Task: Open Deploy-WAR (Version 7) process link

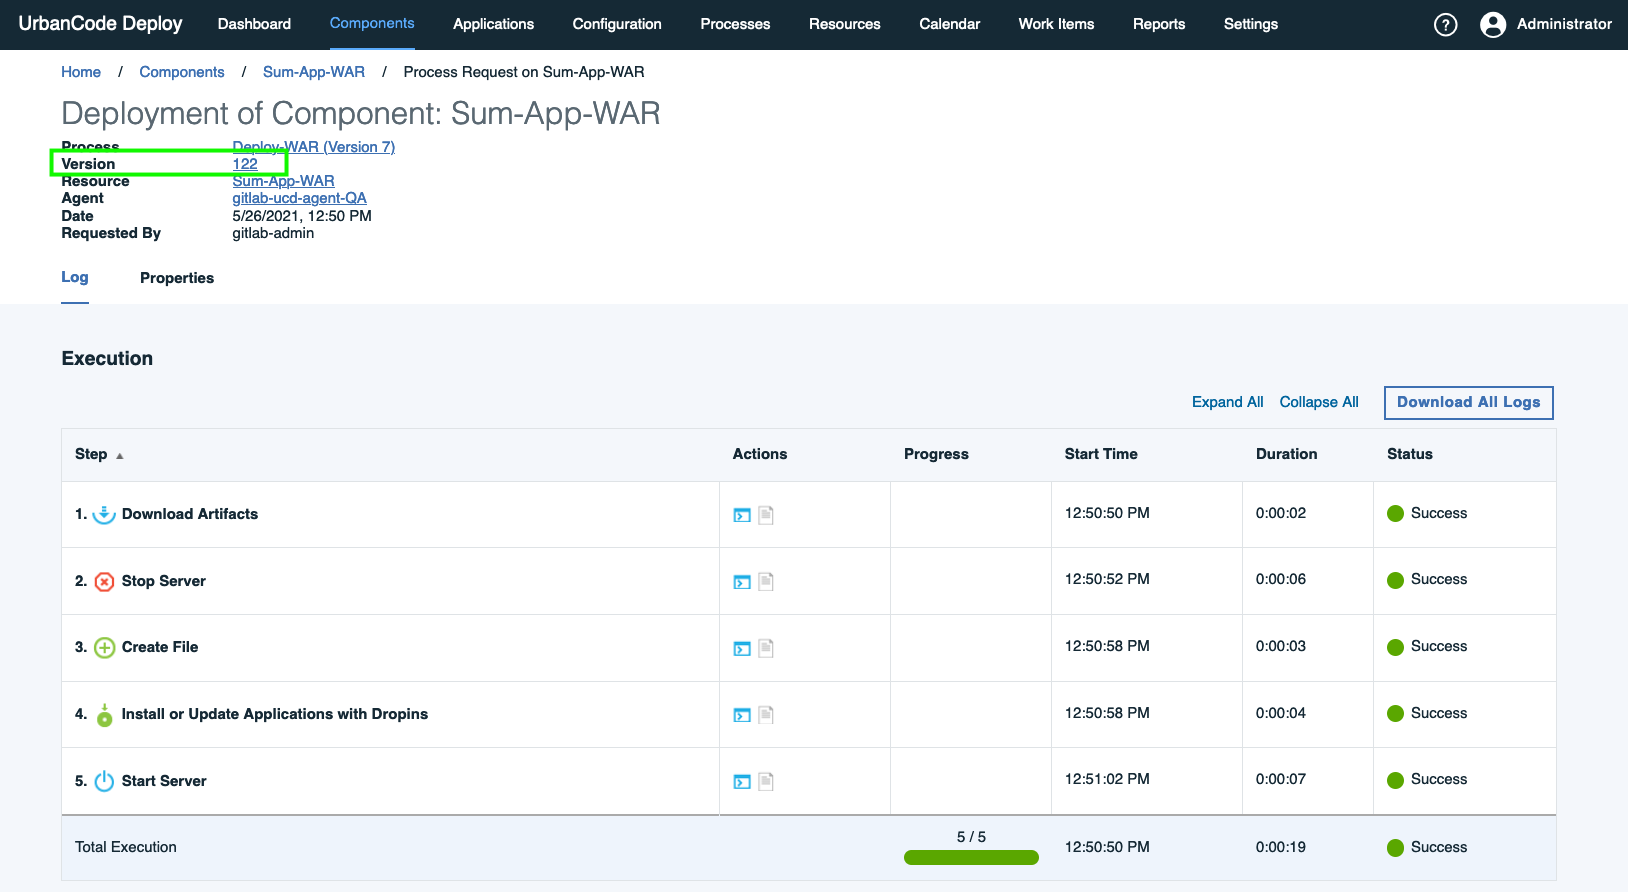Action: (x=314, y=147)
